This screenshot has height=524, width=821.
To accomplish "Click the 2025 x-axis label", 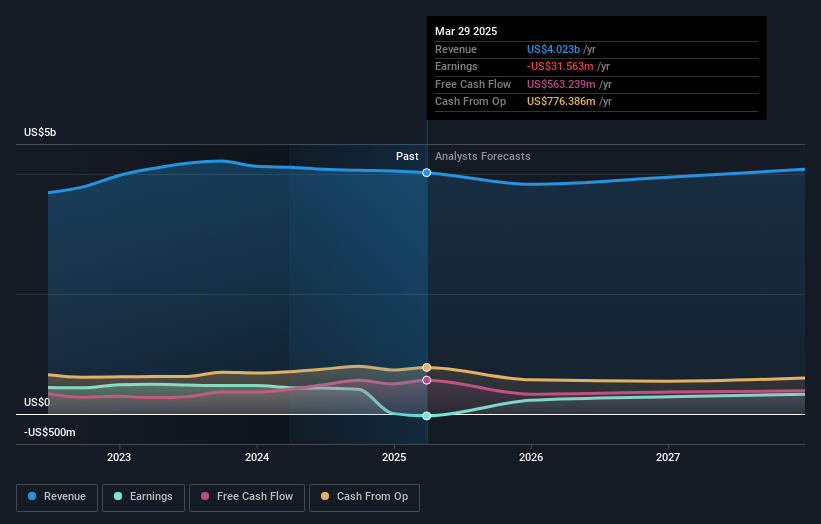I will [394, 457].
